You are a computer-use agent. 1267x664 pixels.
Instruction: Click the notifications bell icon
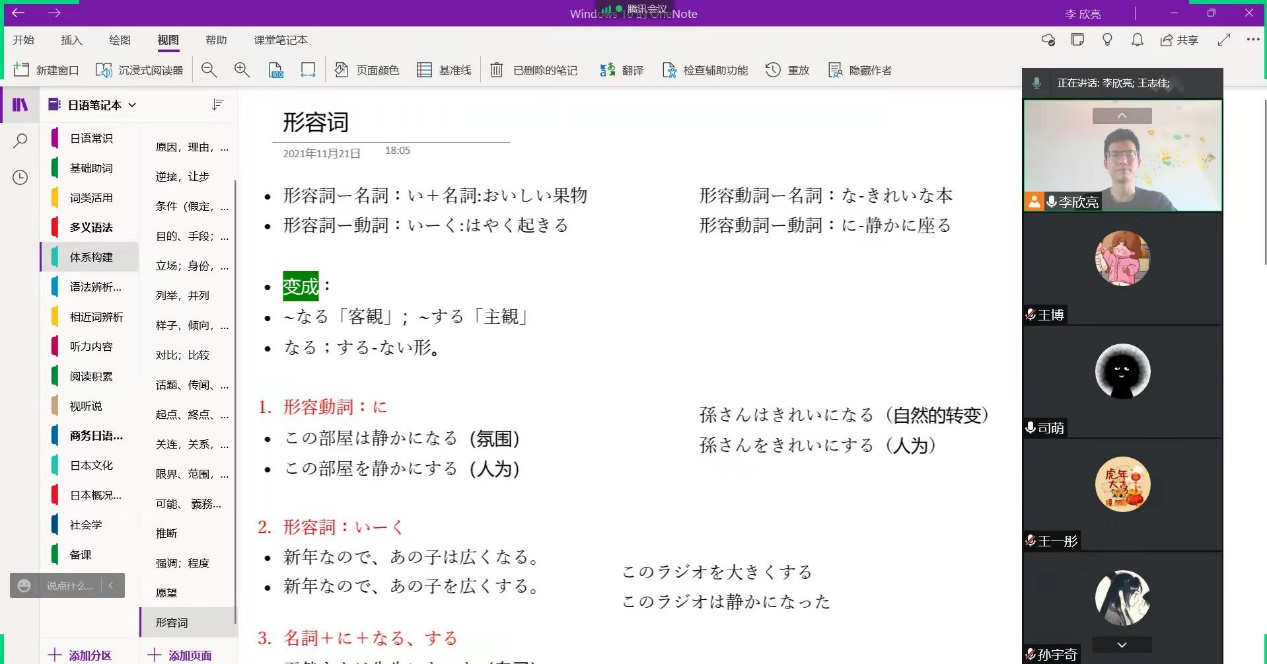click(1137, 40)
